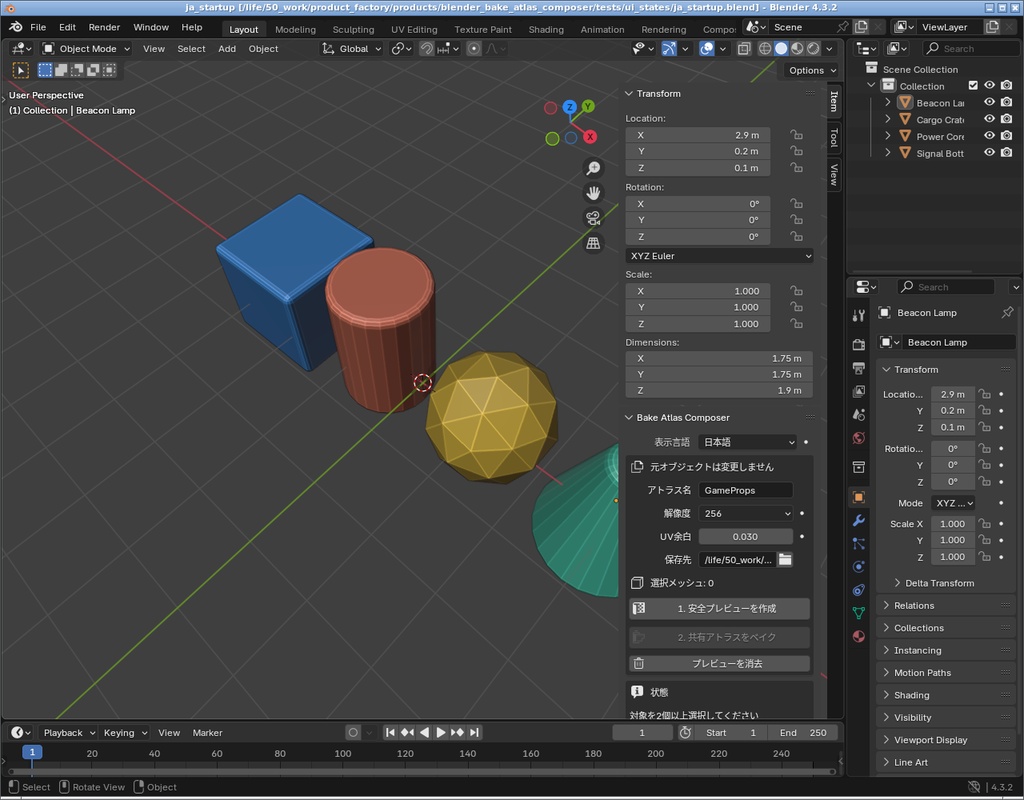Image resolution: width=1024 pixels, height=800 pixels.
Task: Toggle Beacon Lamp render camera icon
Action: pyautogui.click(x=1006, y=102)
